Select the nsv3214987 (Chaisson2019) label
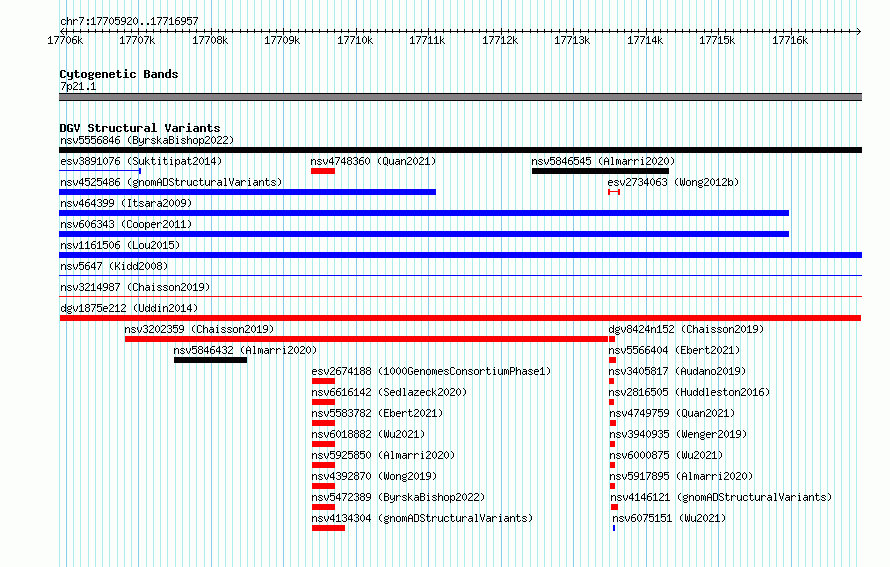This screenshot has height=567, width=890. [135, 287]
